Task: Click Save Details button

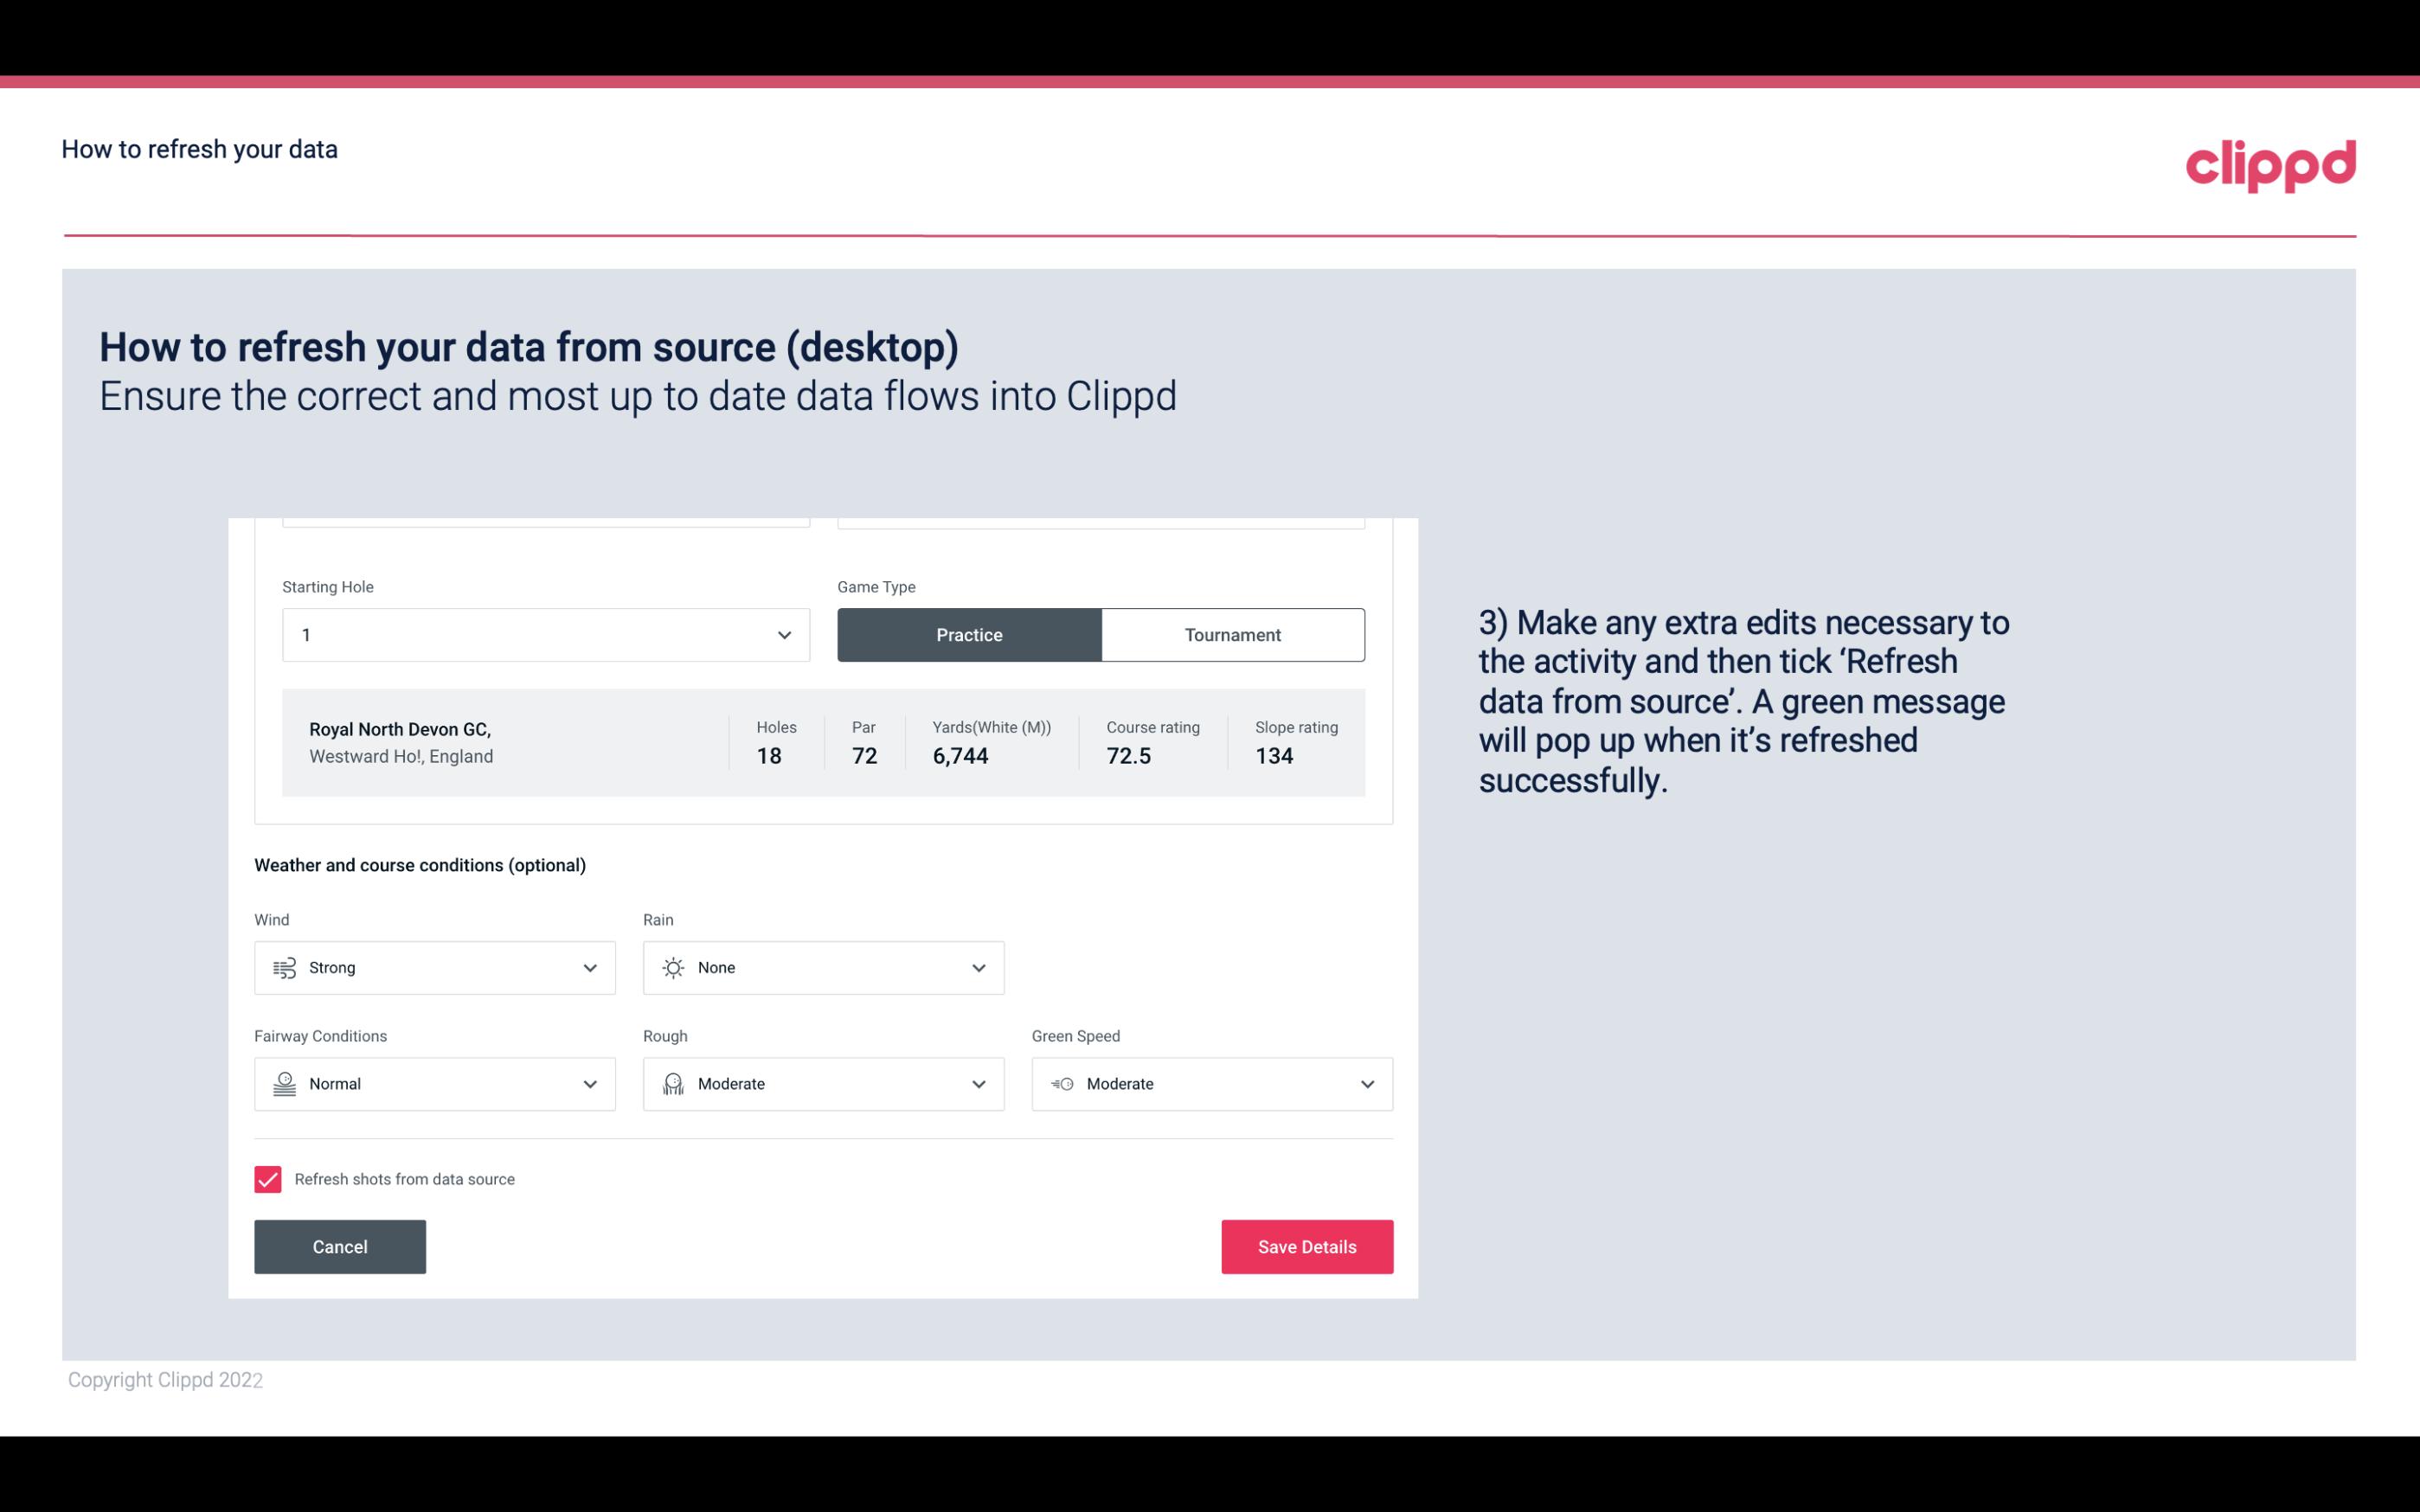Action: coord(1306,1246)
